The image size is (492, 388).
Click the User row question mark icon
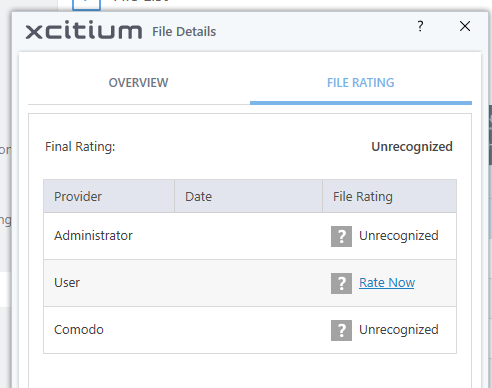(341, 283)
